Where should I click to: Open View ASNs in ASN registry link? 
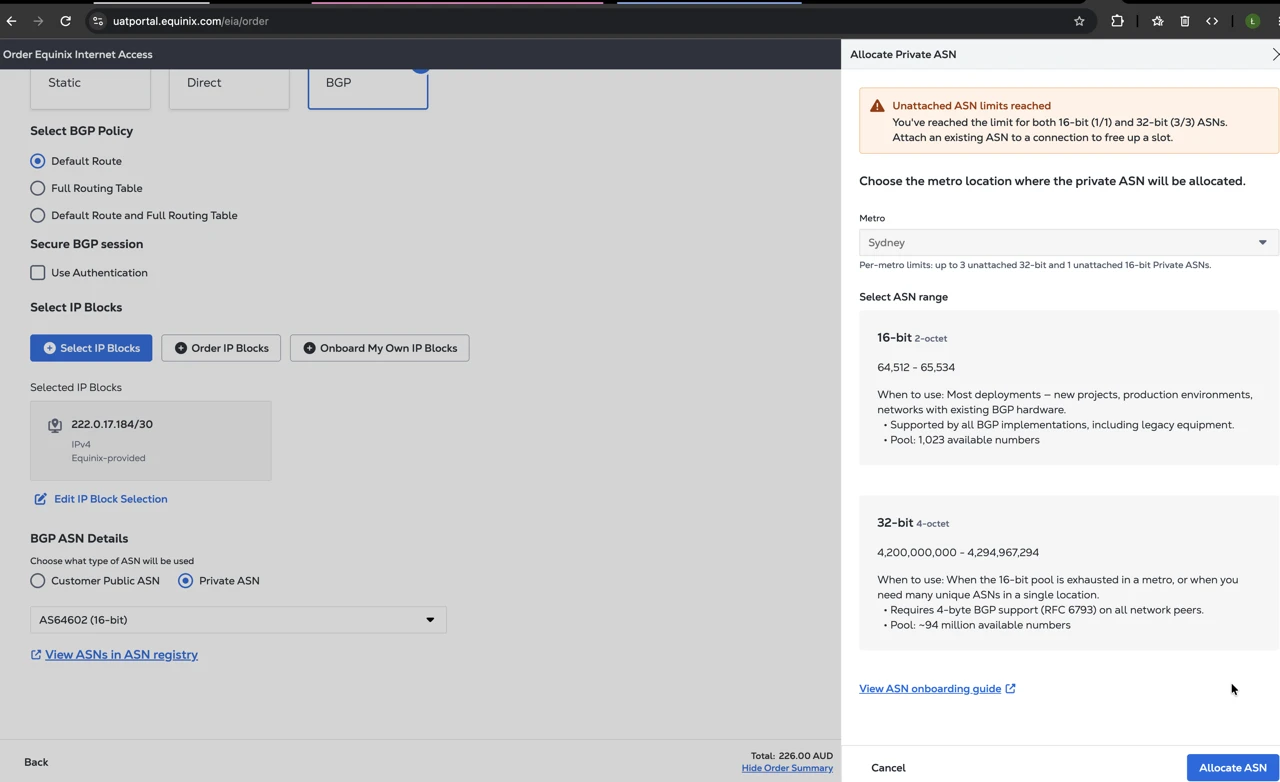[x=114, y=655]
